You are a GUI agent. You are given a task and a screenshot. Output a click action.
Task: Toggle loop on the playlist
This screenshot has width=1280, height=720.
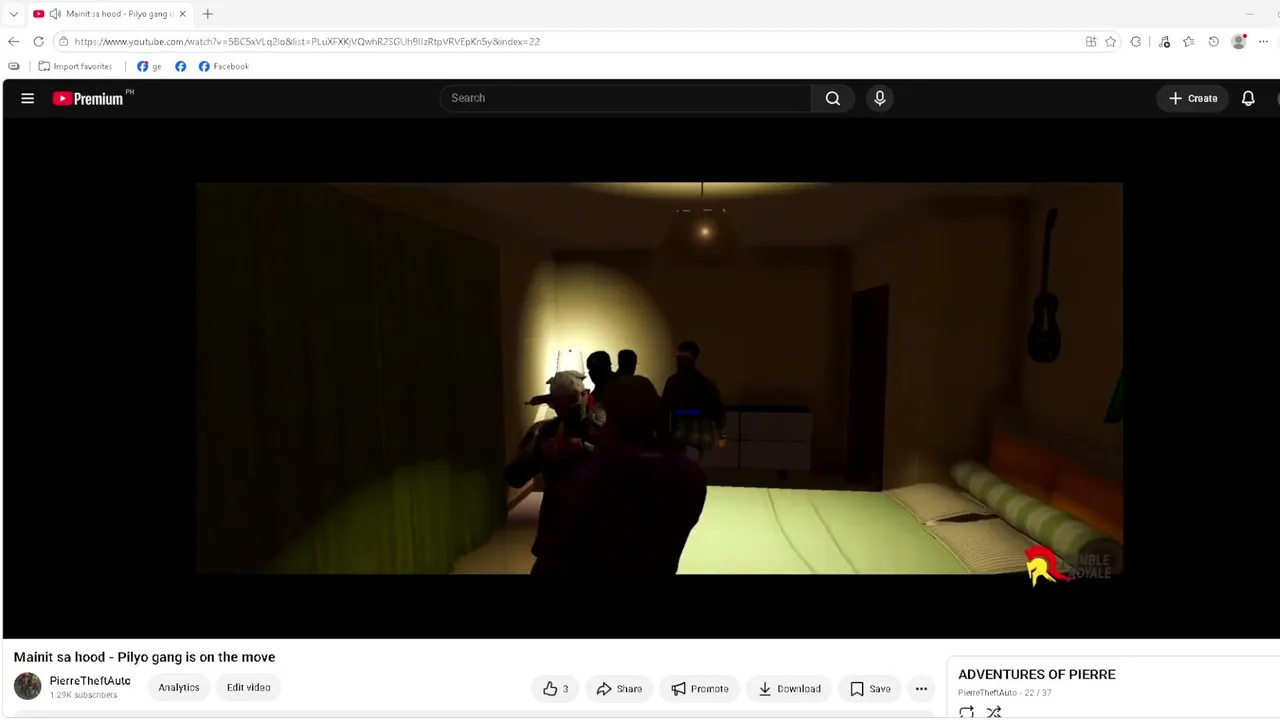[x=967, y=712]
